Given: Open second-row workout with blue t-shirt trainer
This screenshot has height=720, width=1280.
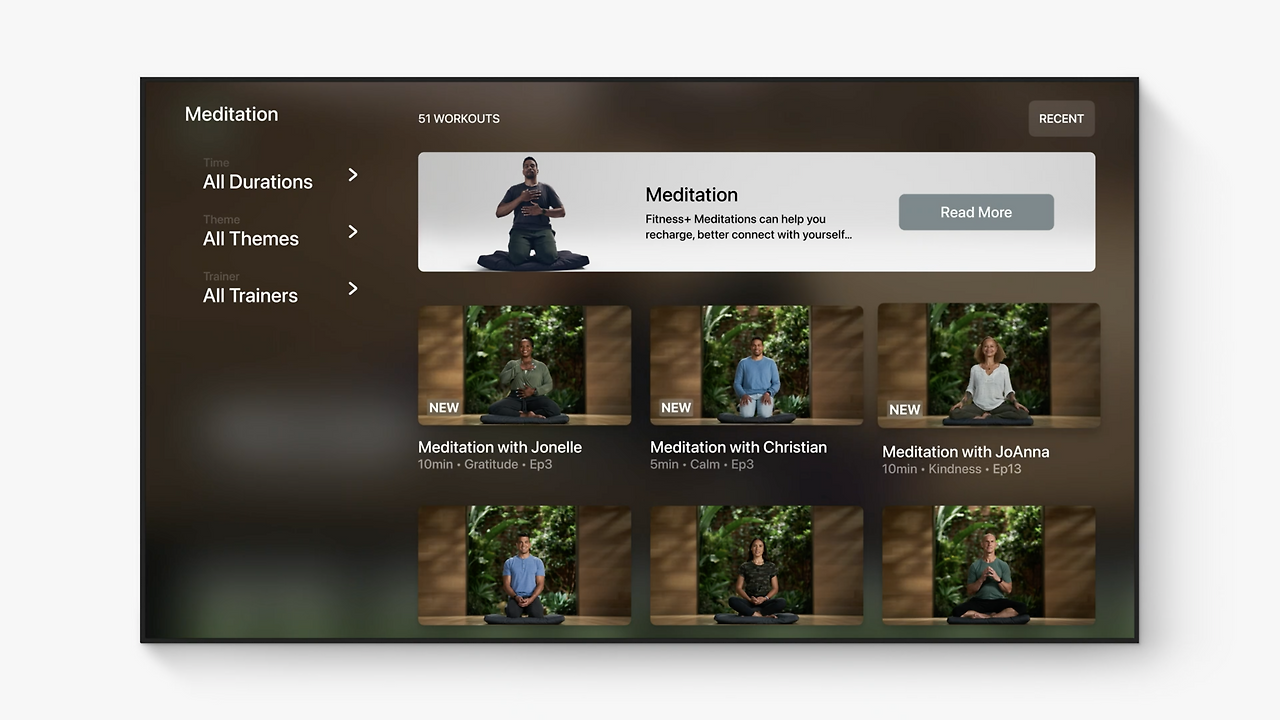Looking at the screenshot, I should pos(524,565).
